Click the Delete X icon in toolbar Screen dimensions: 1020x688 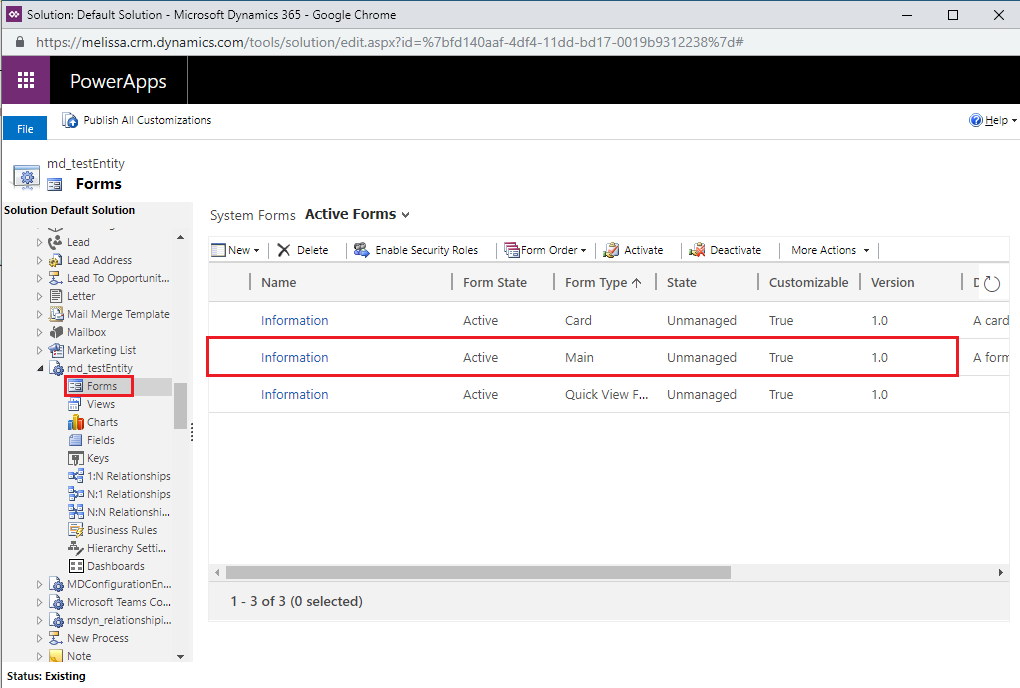(284, 250)
